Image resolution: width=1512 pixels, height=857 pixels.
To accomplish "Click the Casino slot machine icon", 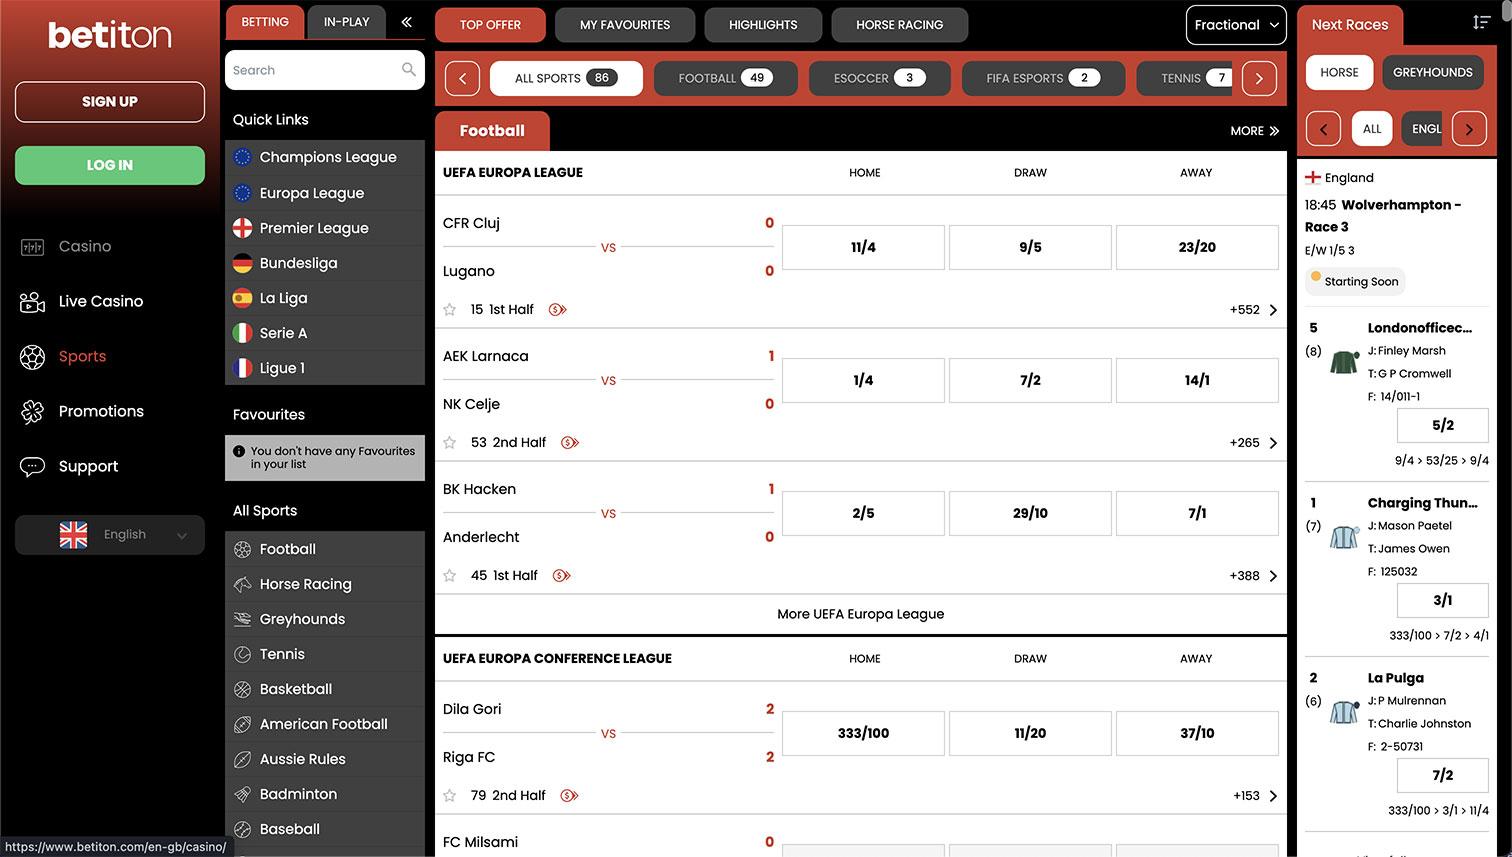I will (x=32, y=247).
